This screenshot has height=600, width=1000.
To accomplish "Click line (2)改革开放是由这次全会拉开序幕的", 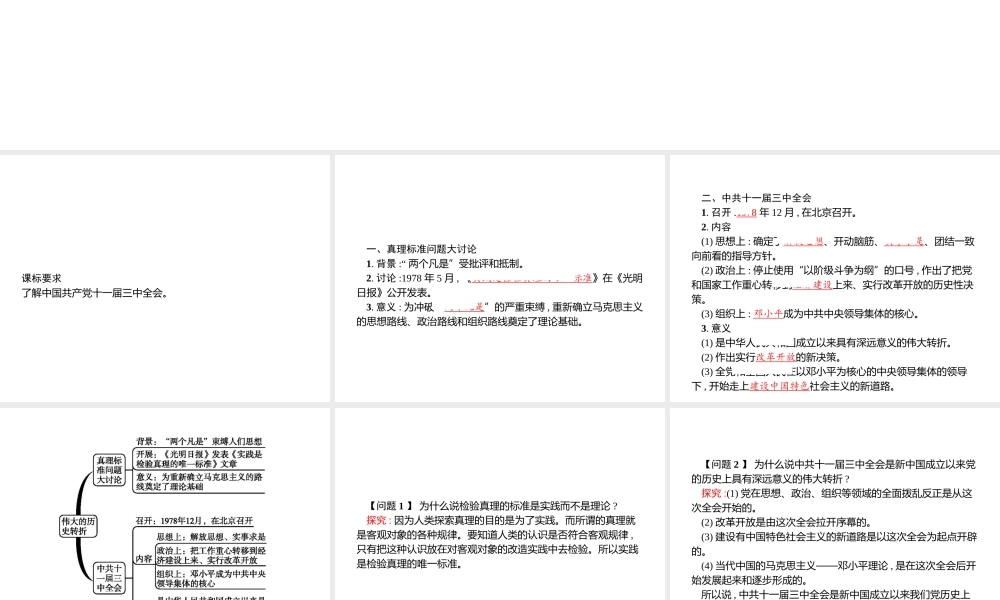I will (x=786, y=522).
